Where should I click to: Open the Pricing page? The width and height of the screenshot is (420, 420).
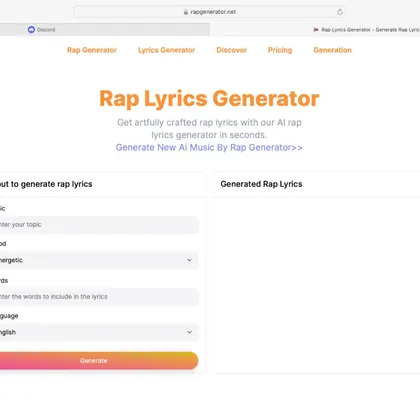[280, 50]
